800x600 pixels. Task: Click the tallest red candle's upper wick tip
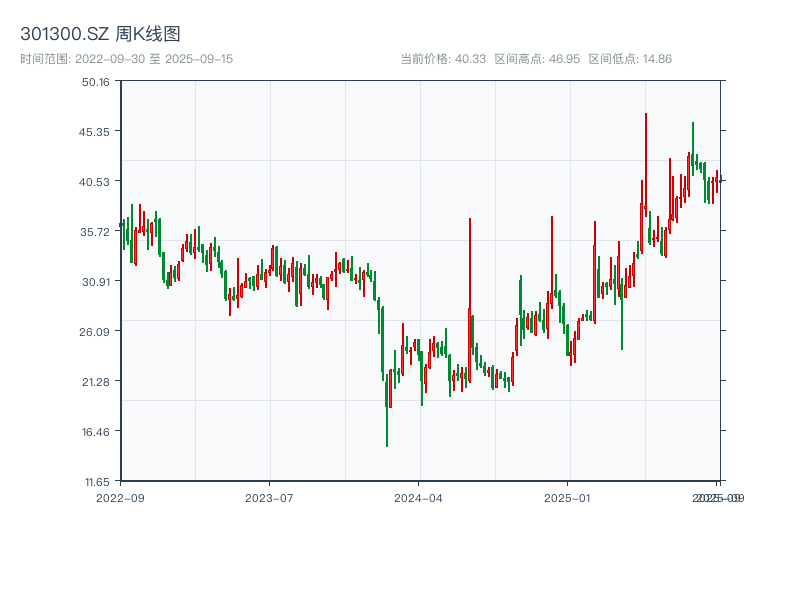coord(646,114)
